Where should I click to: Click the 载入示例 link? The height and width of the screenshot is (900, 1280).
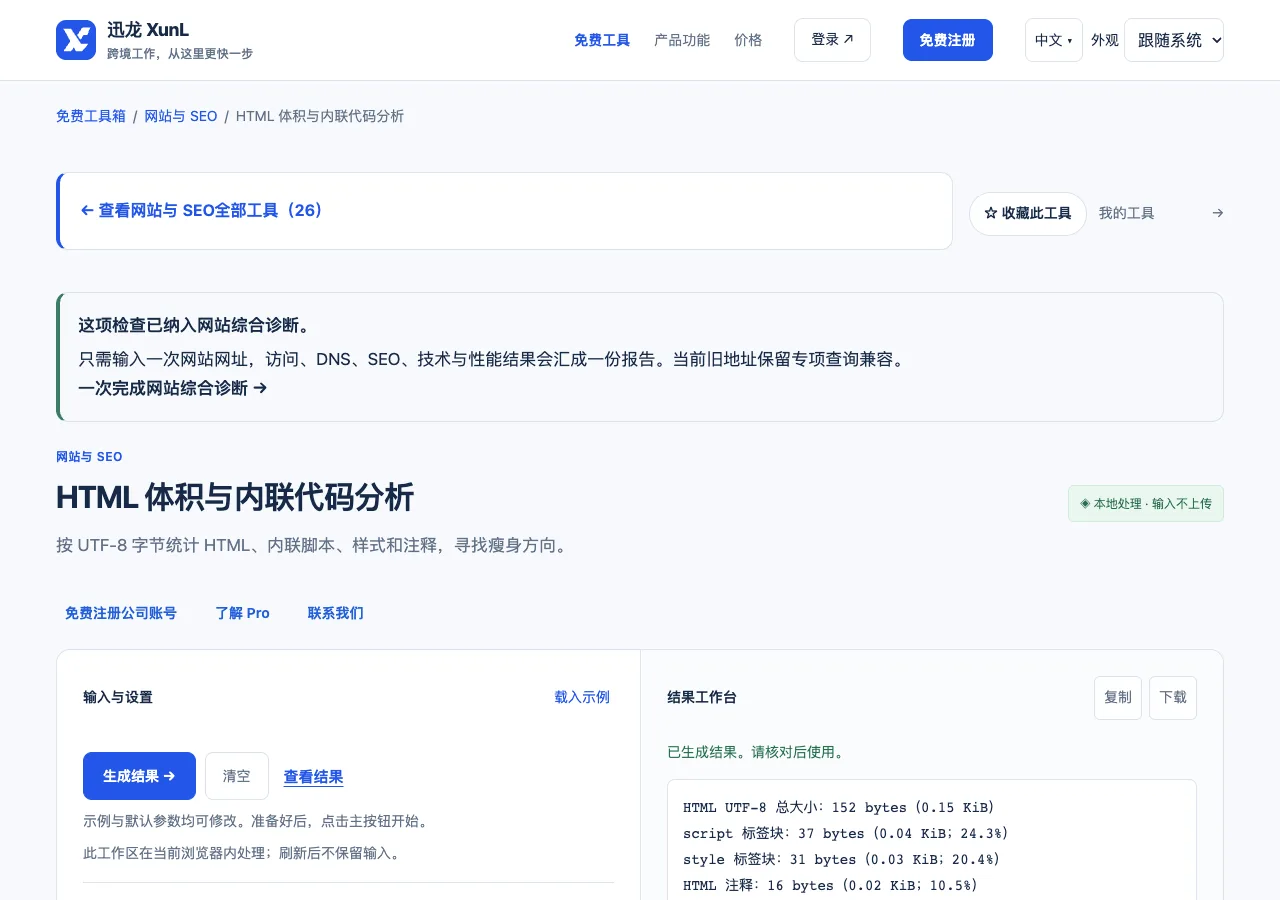click(582, 697)
